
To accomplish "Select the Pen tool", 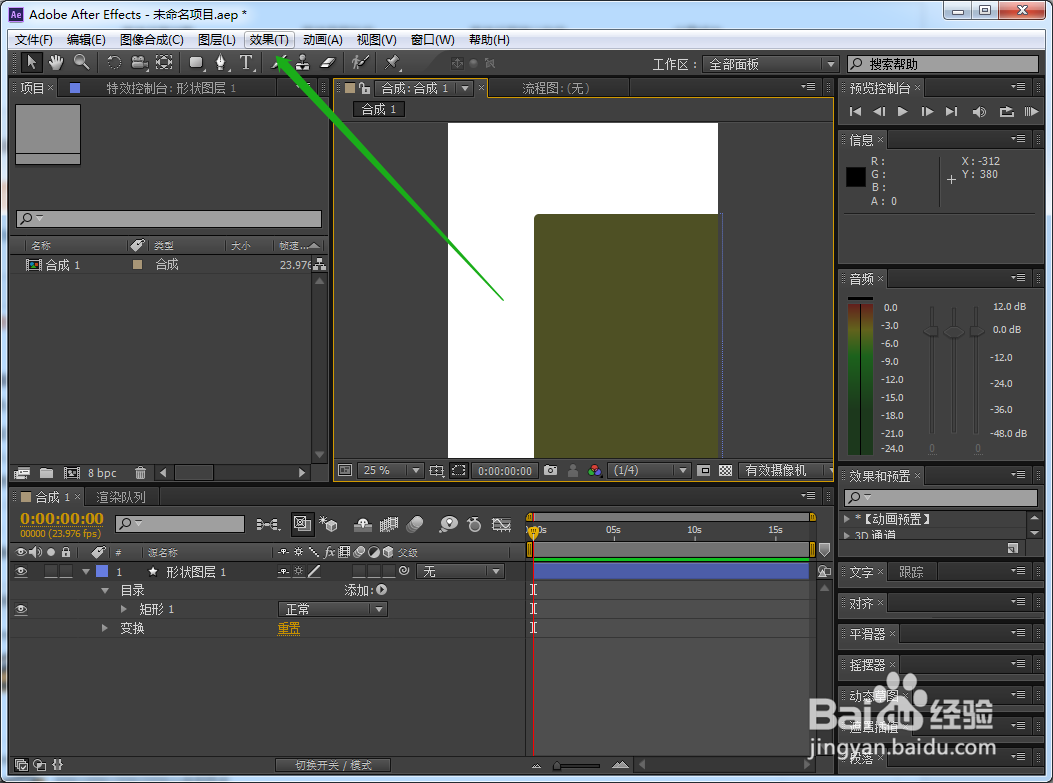I will (221, 63).
